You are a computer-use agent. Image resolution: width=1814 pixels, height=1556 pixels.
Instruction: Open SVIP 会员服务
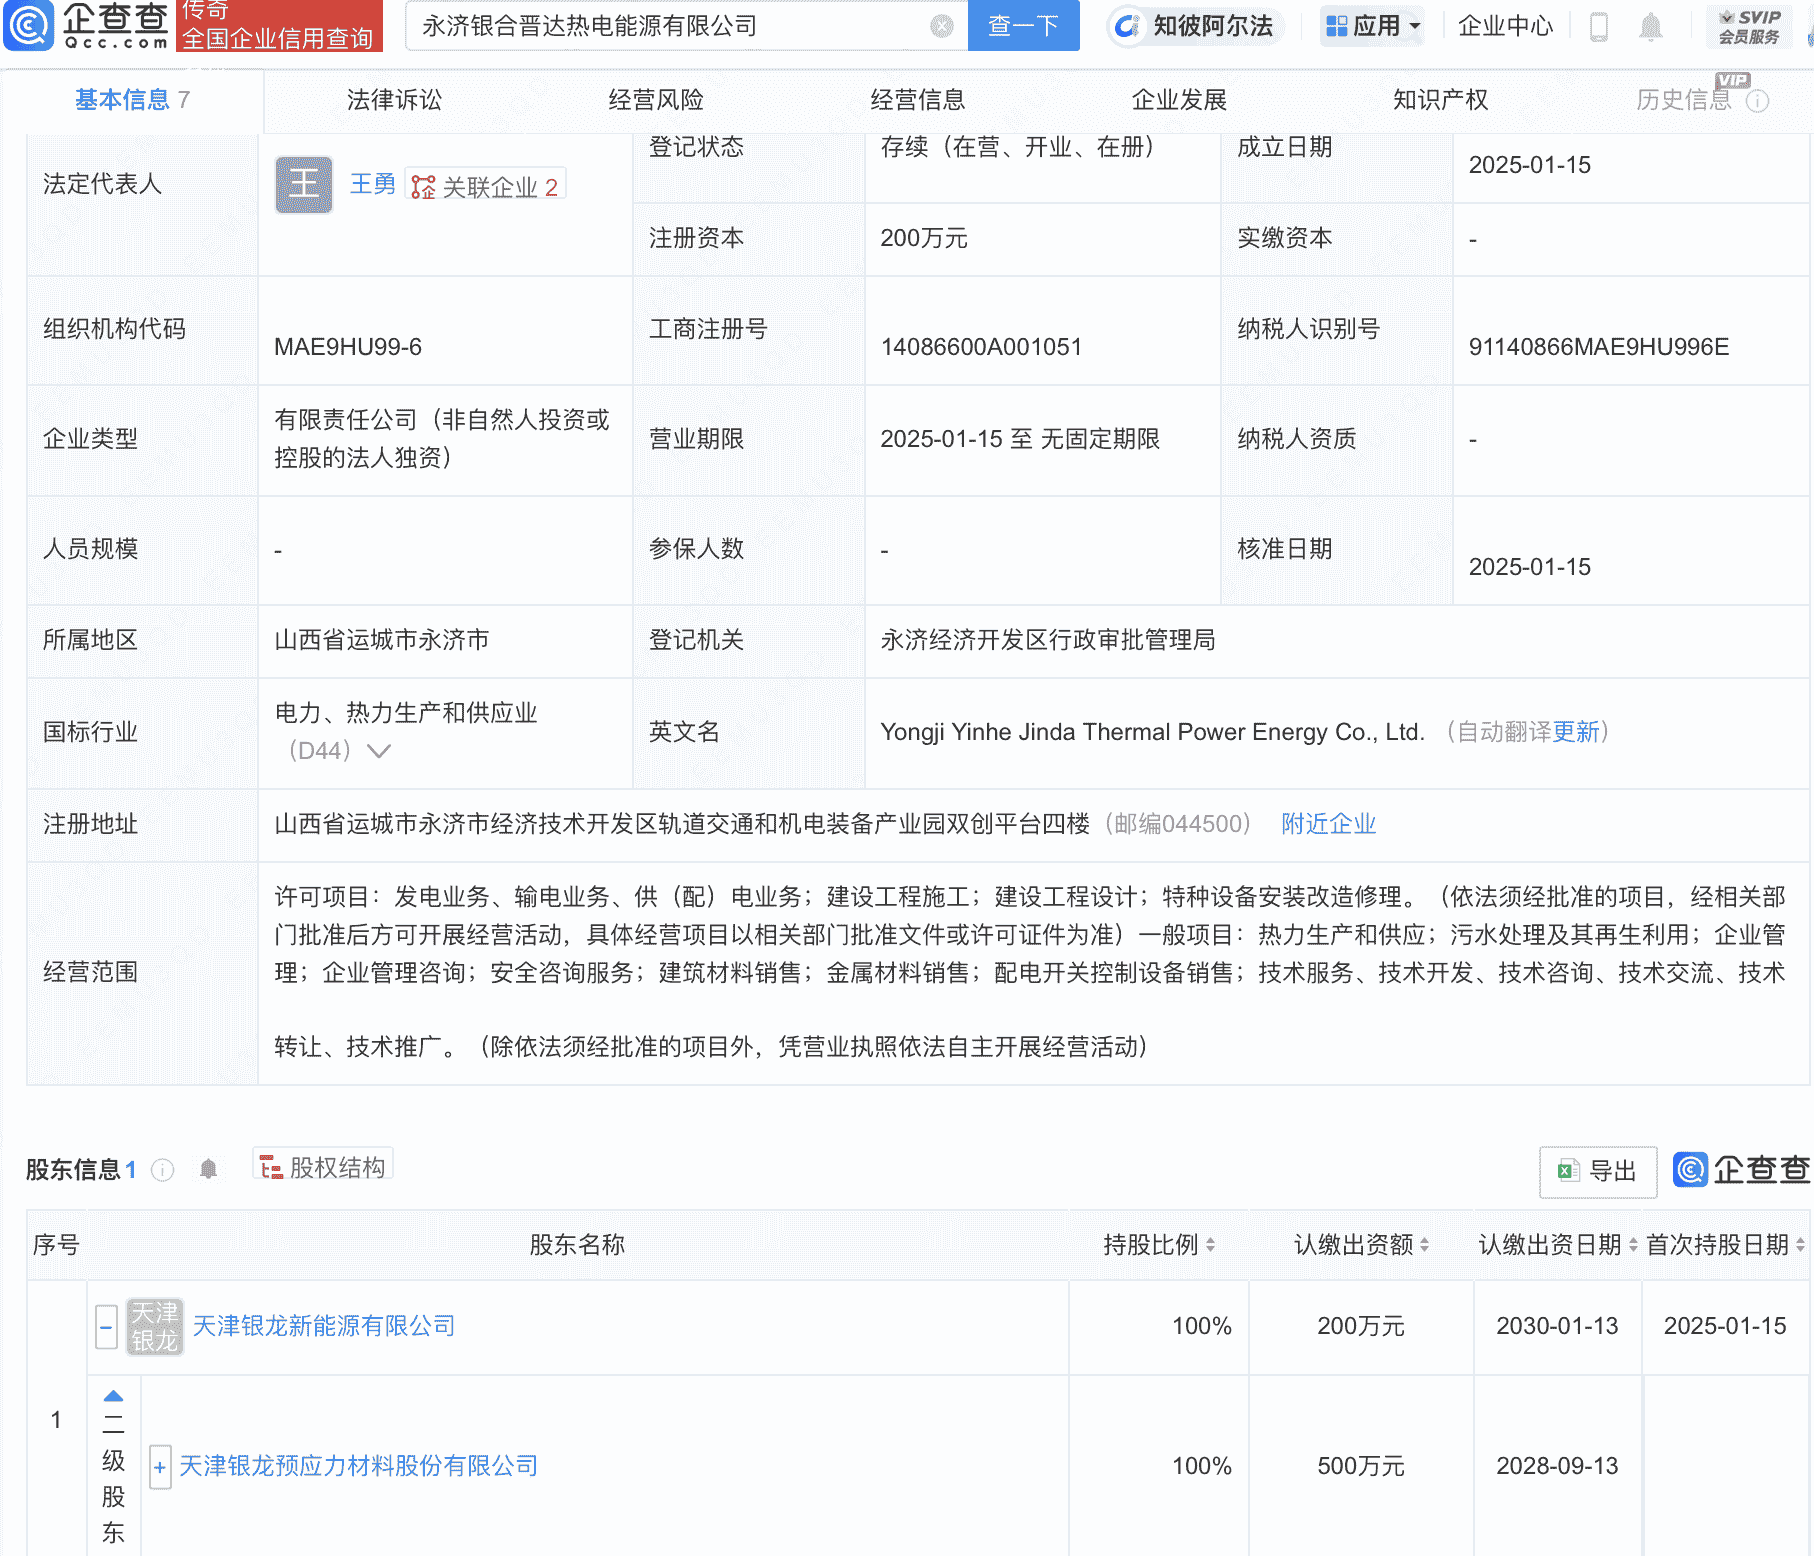[x=1748, y=26]
